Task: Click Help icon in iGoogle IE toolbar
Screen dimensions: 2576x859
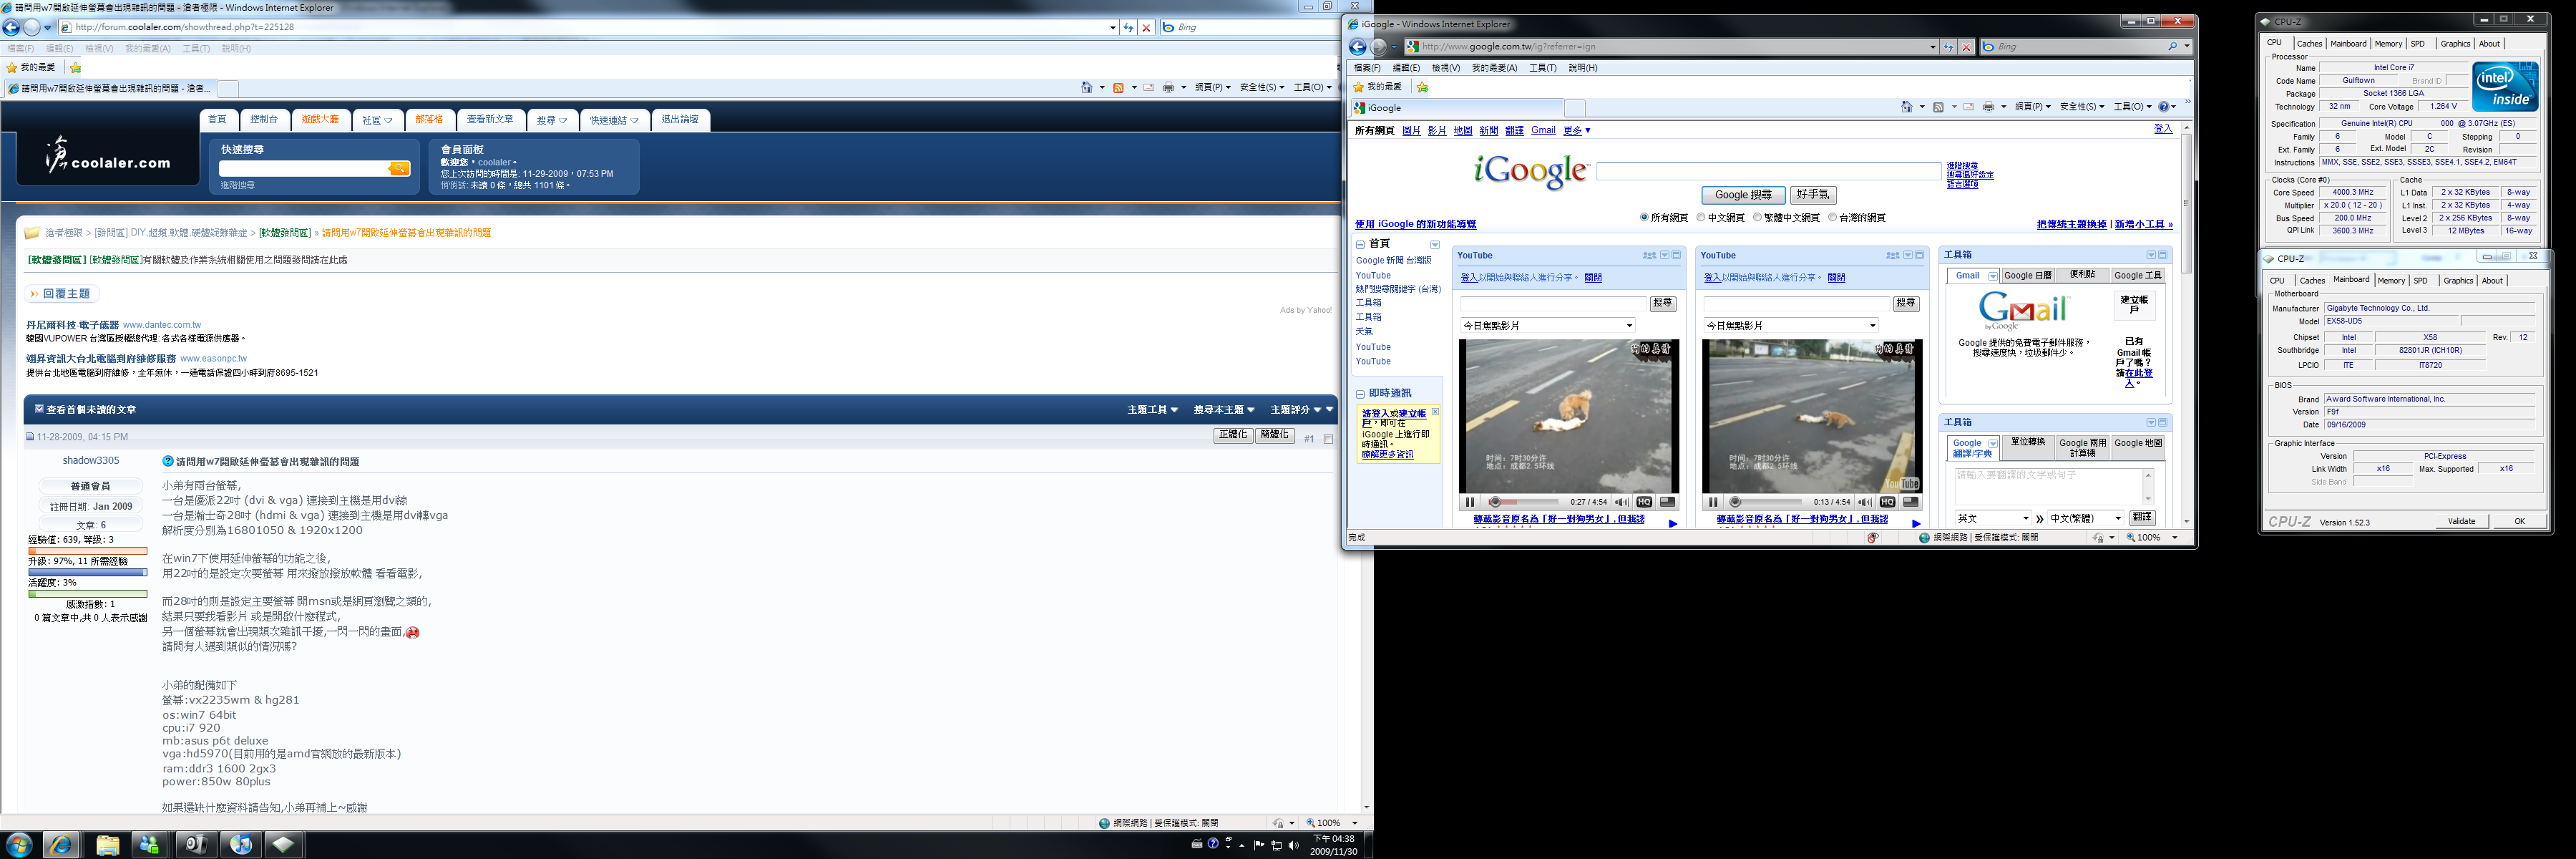Action: pyautogui.click(x=2164, y=107)
